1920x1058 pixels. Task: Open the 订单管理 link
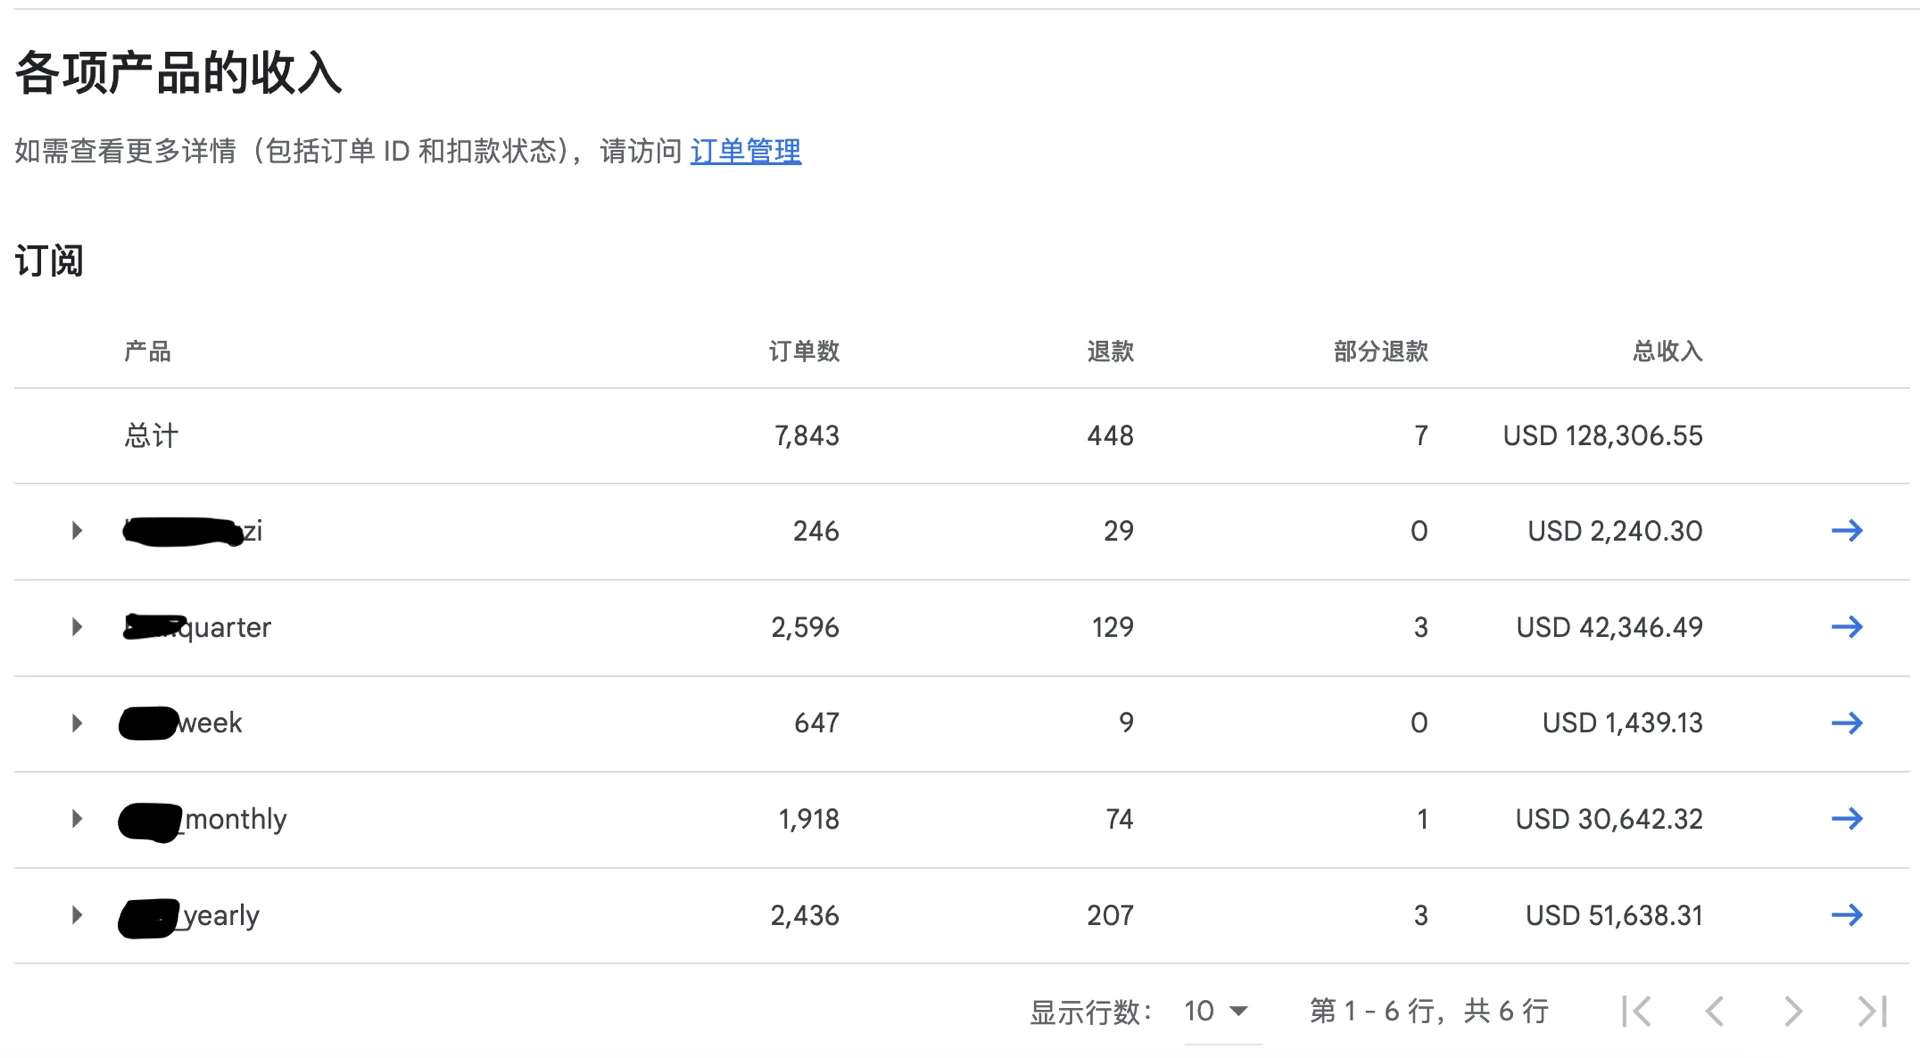click(x=745, y=151)
